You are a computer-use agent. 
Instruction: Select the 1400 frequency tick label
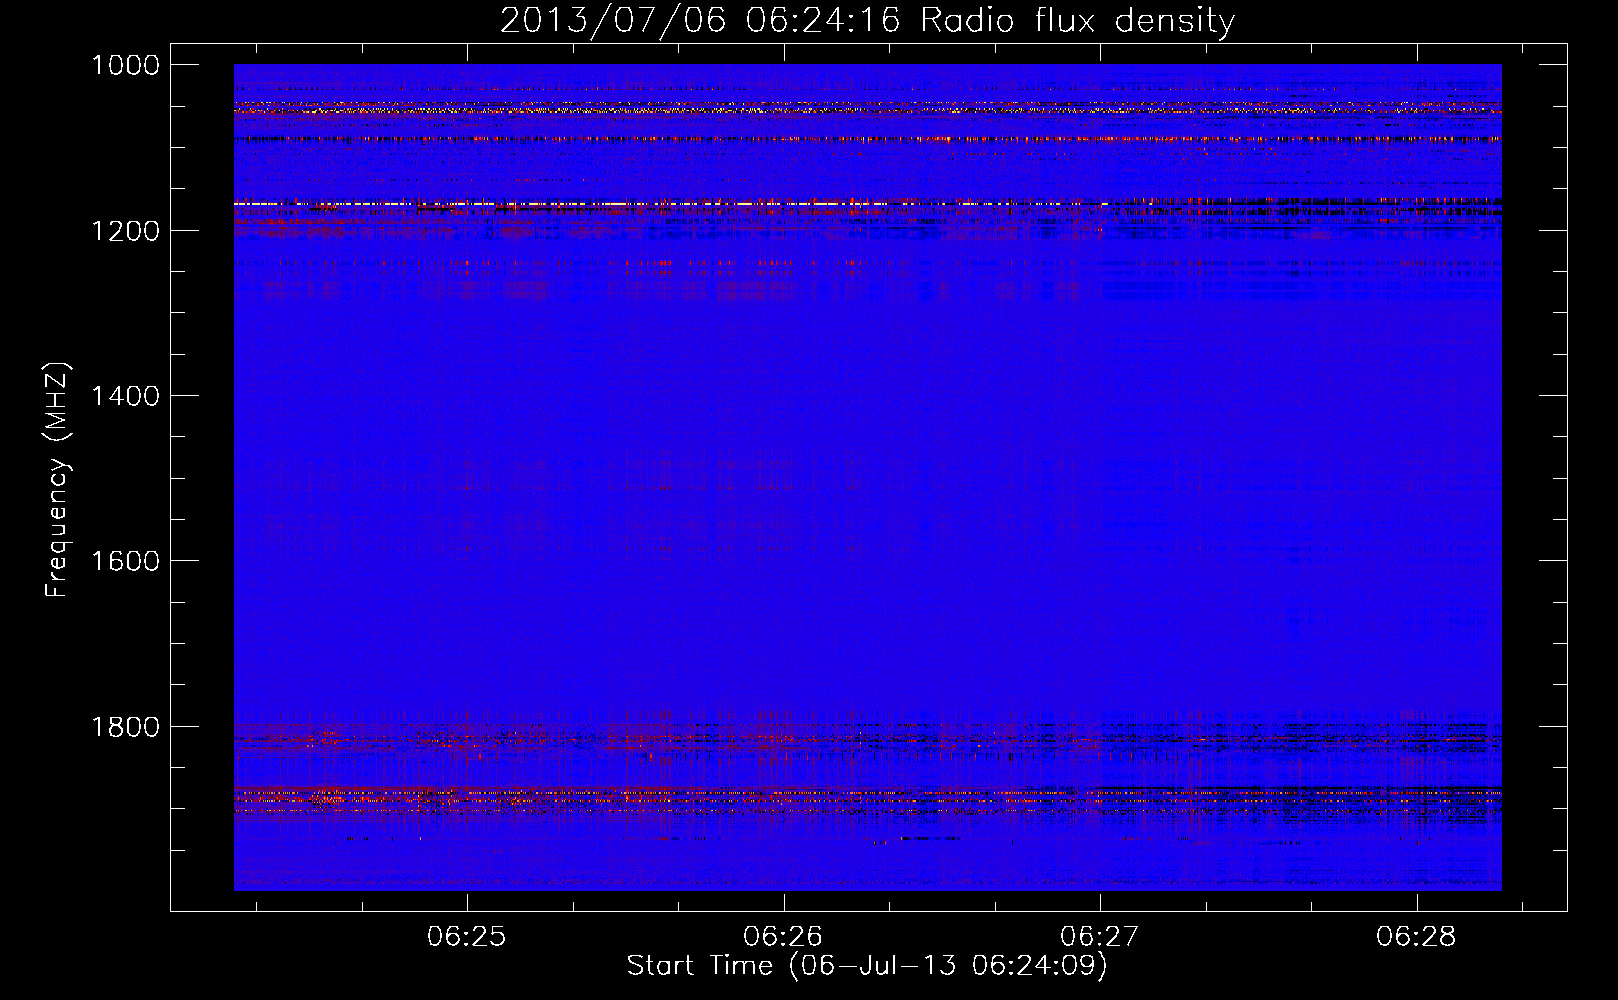125,396
